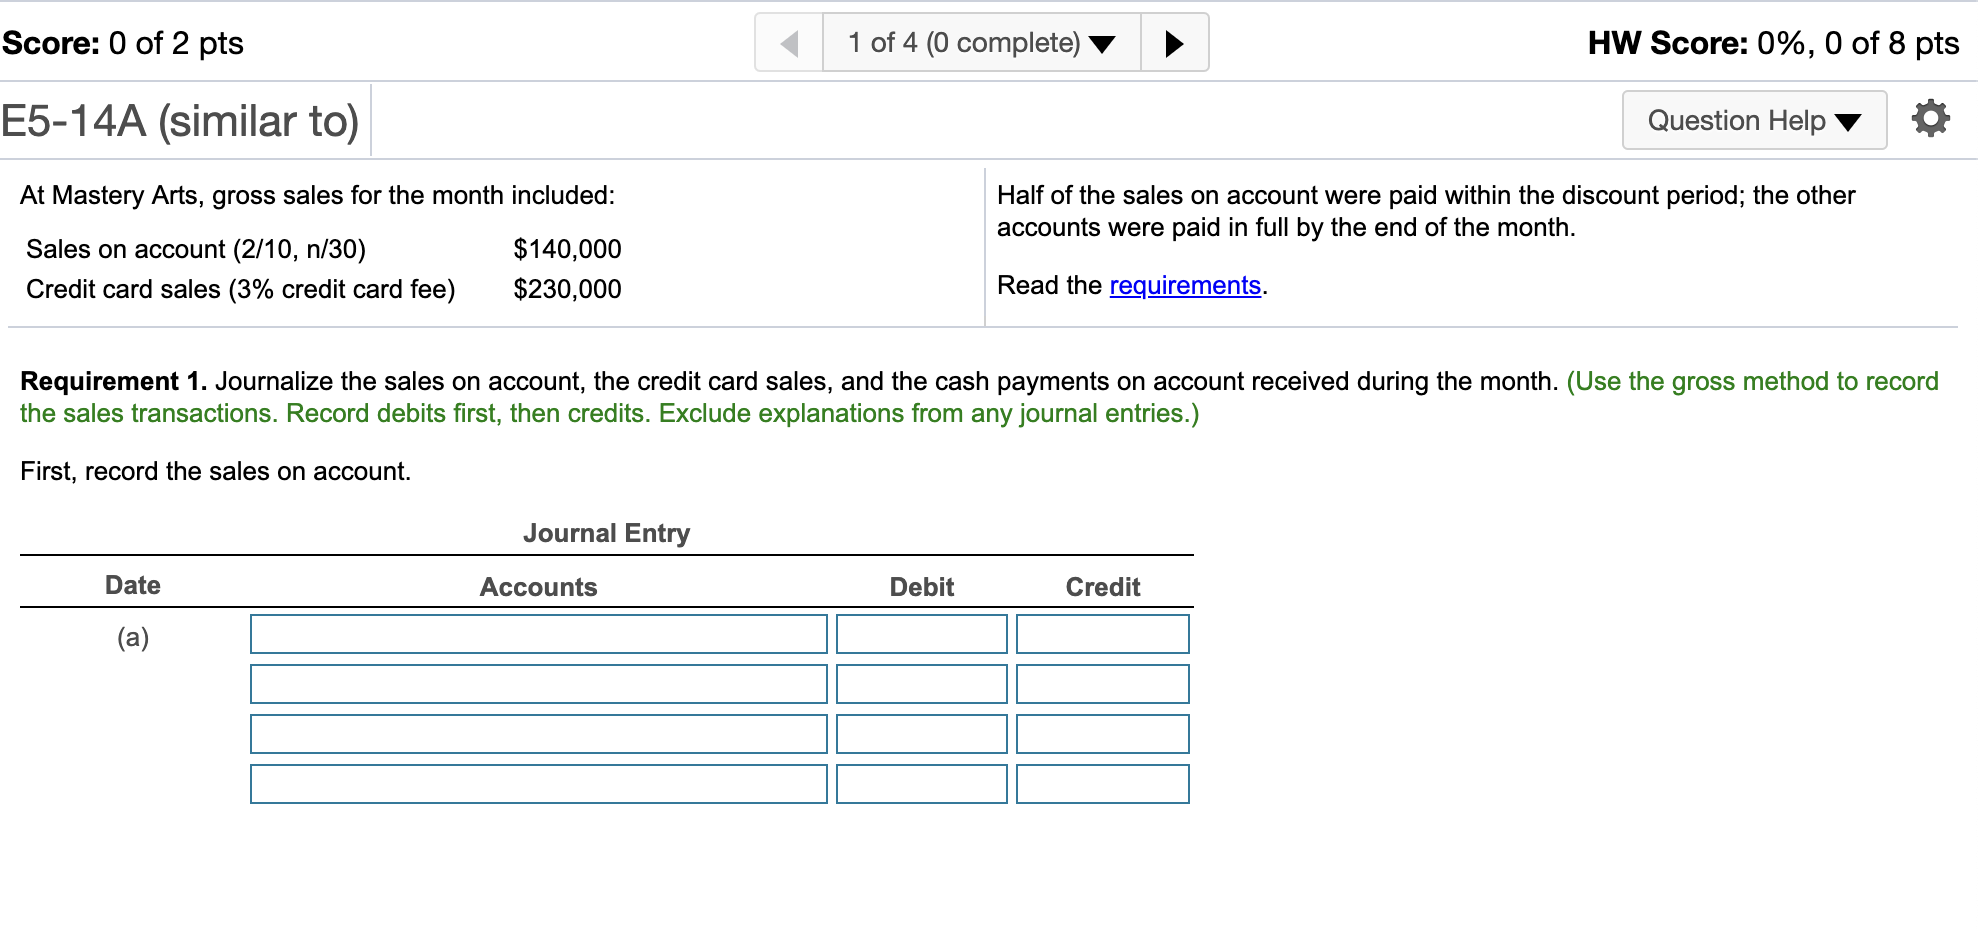This screenshot has height=929, width=1978.
Task: Select the second row Debit field
Action: 922,684
